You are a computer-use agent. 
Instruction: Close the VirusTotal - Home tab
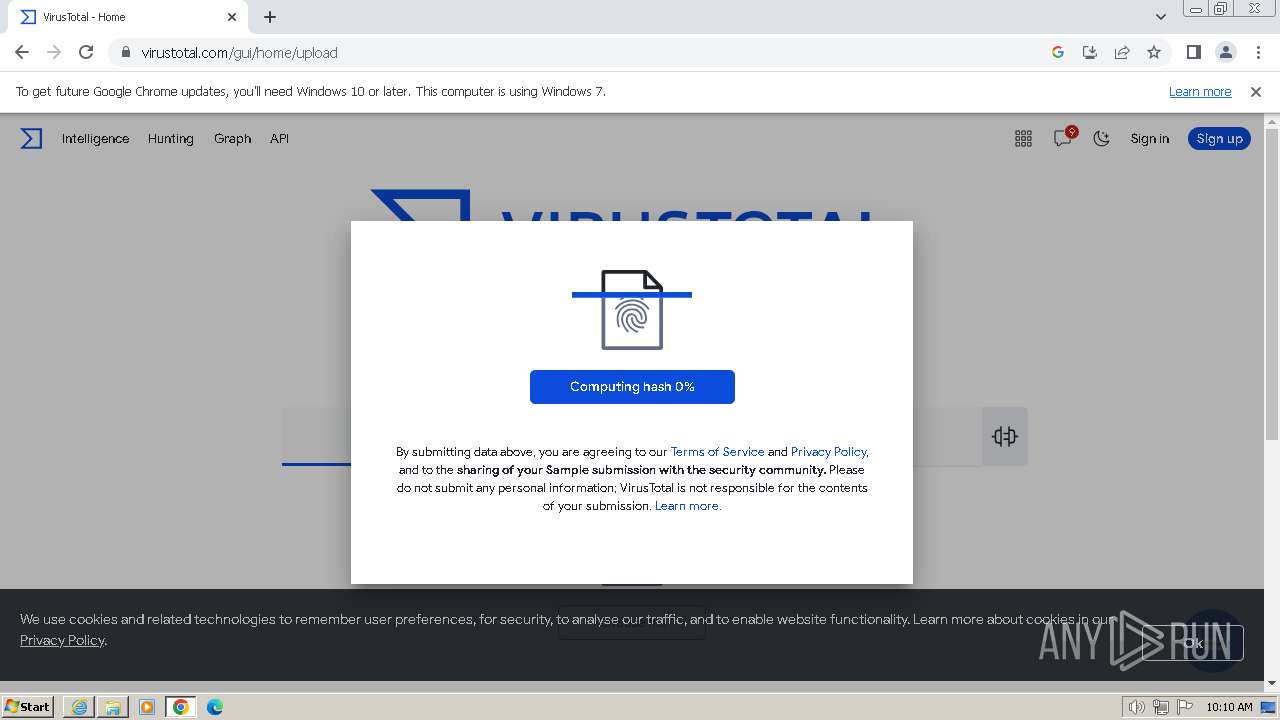232,17
